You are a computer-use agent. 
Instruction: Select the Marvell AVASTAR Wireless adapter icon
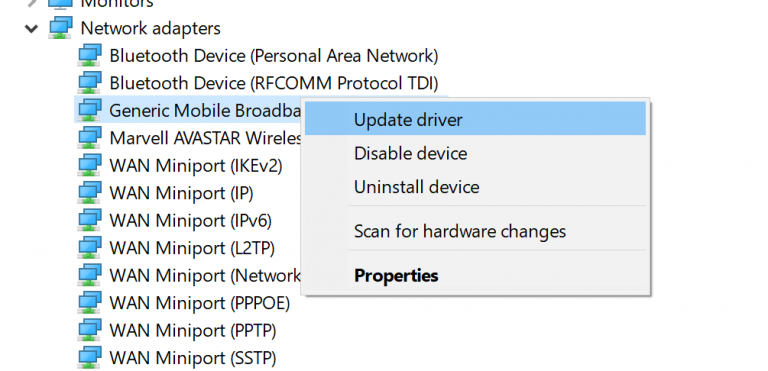[x=90, y=138]
